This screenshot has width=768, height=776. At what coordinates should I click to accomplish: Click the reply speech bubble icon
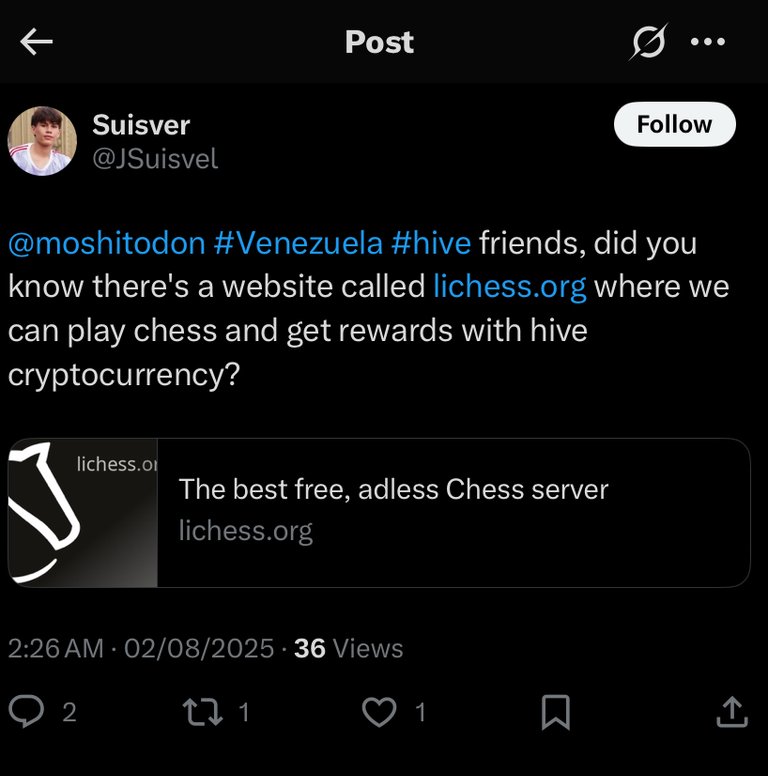pos(27,711)
